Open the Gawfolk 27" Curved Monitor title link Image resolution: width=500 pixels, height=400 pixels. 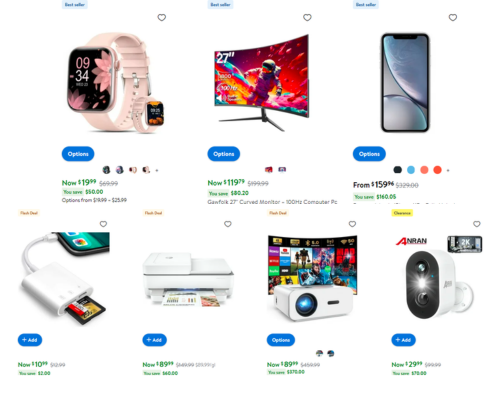[x=272, y=202]
